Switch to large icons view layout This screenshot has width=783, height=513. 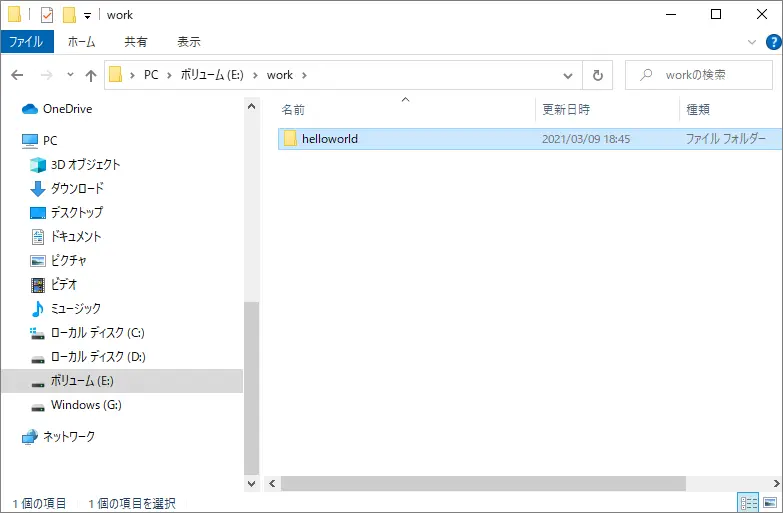point(770,502)
